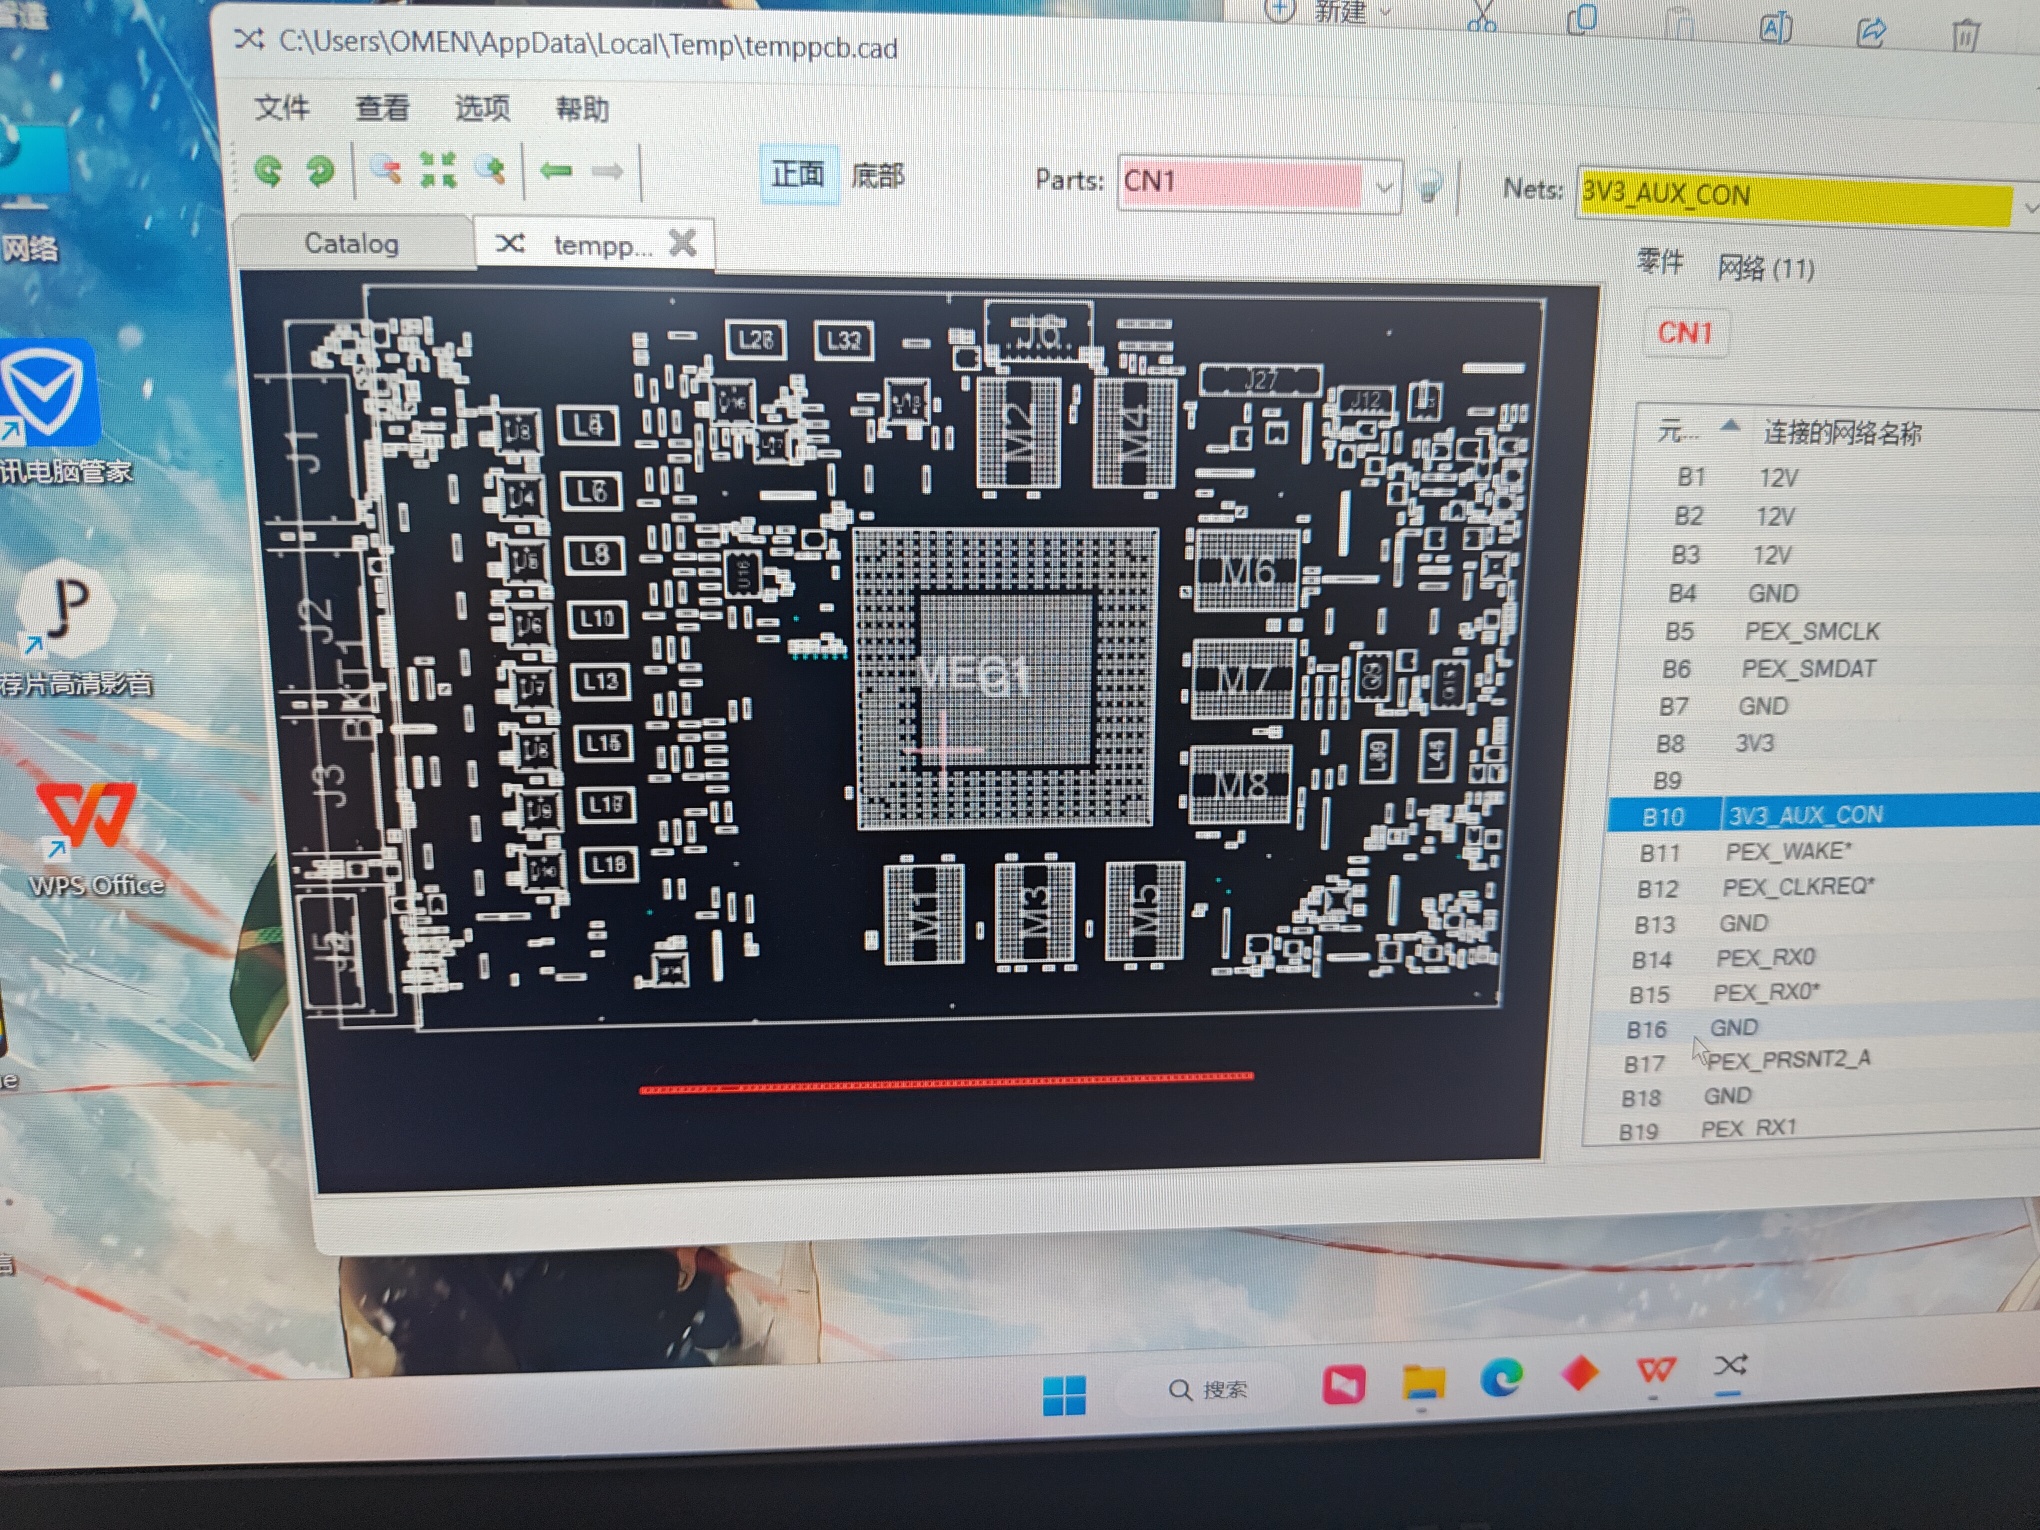Toggle the 正面 top side view

point(797,174)
